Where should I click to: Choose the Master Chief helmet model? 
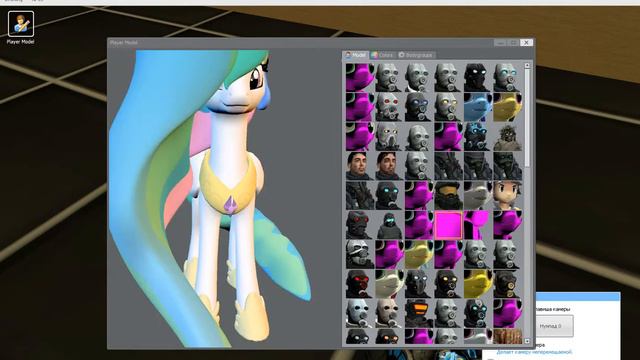tap(448, 195)
